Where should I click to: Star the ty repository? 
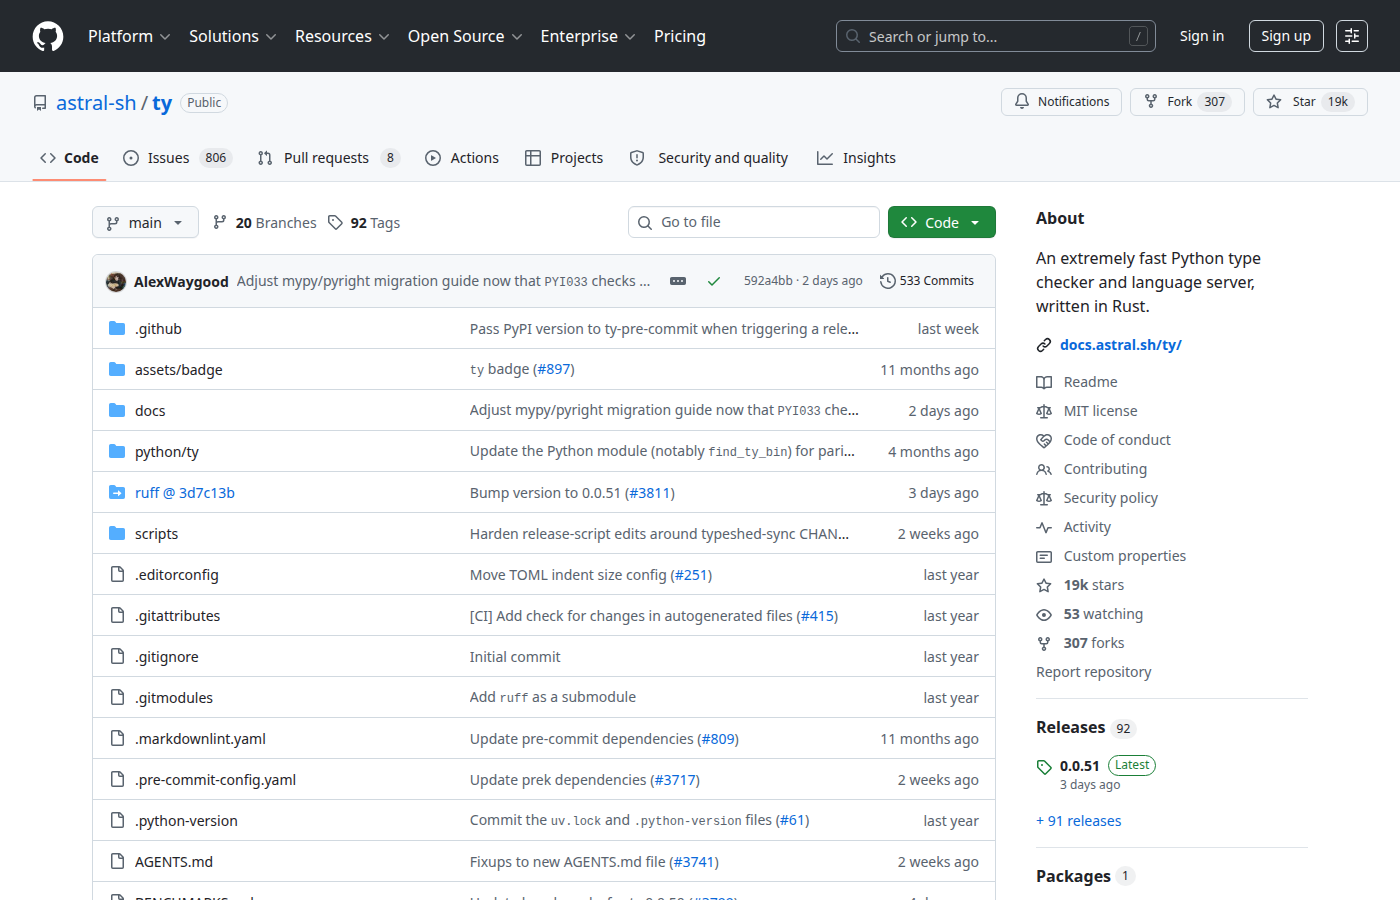pos(1310,102)
